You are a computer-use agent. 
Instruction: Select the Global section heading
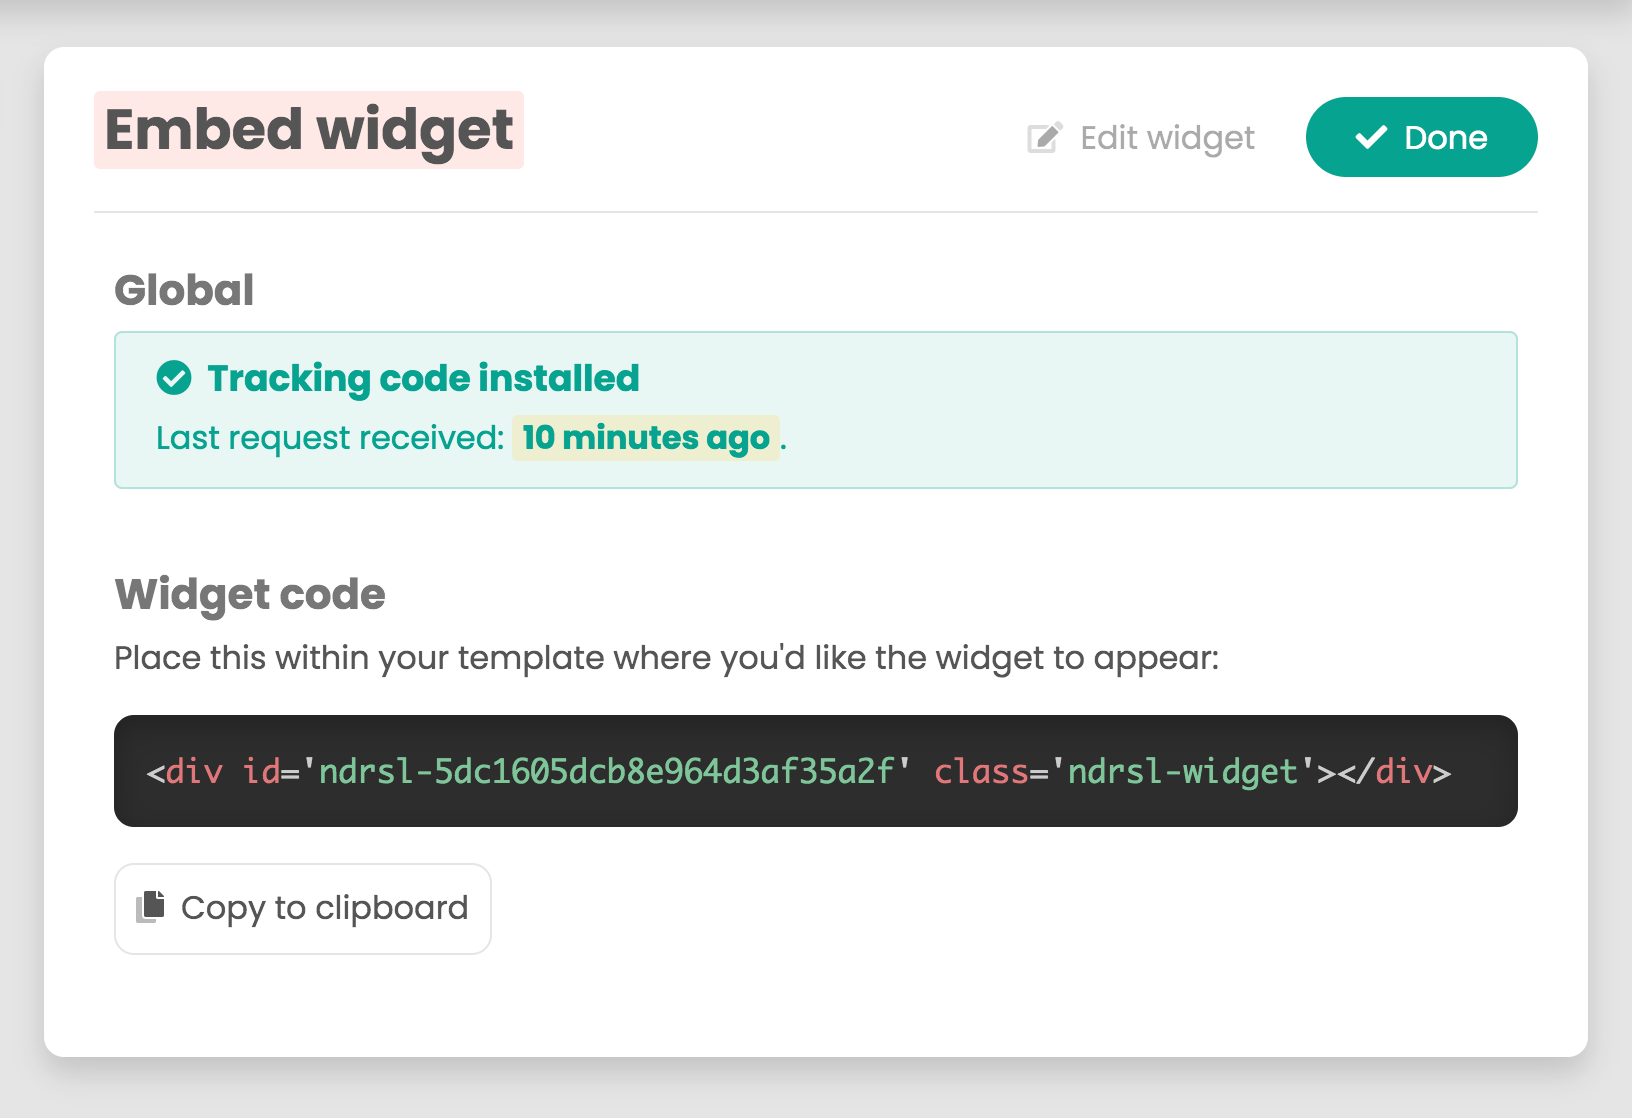point(184,290)
